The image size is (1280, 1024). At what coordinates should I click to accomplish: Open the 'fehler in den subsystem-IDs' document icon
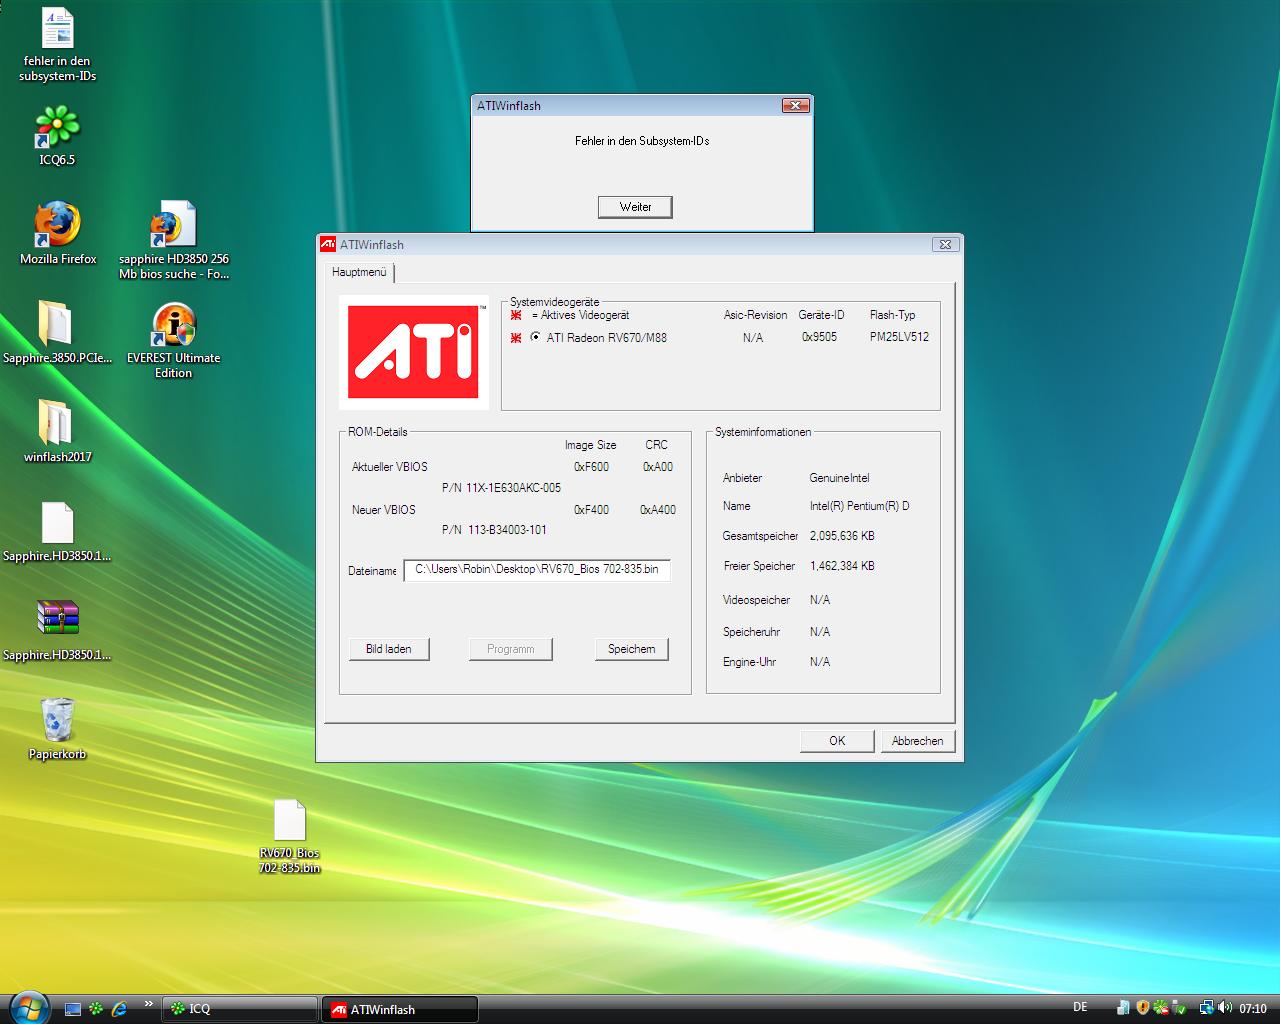[57, 42]
